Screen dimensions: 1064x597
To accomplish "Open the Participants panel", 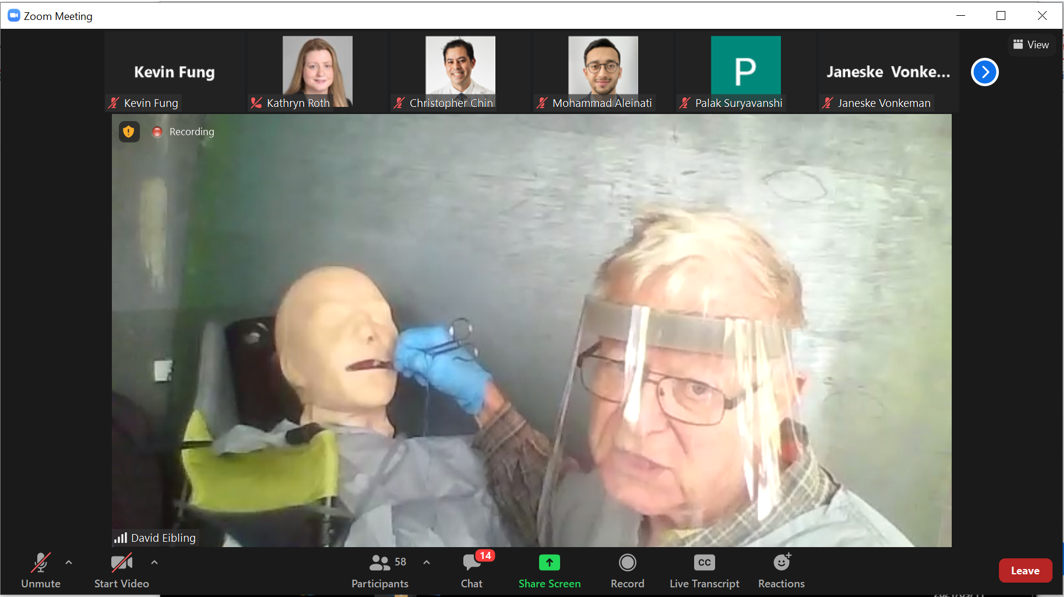I will tap(379, 571).
